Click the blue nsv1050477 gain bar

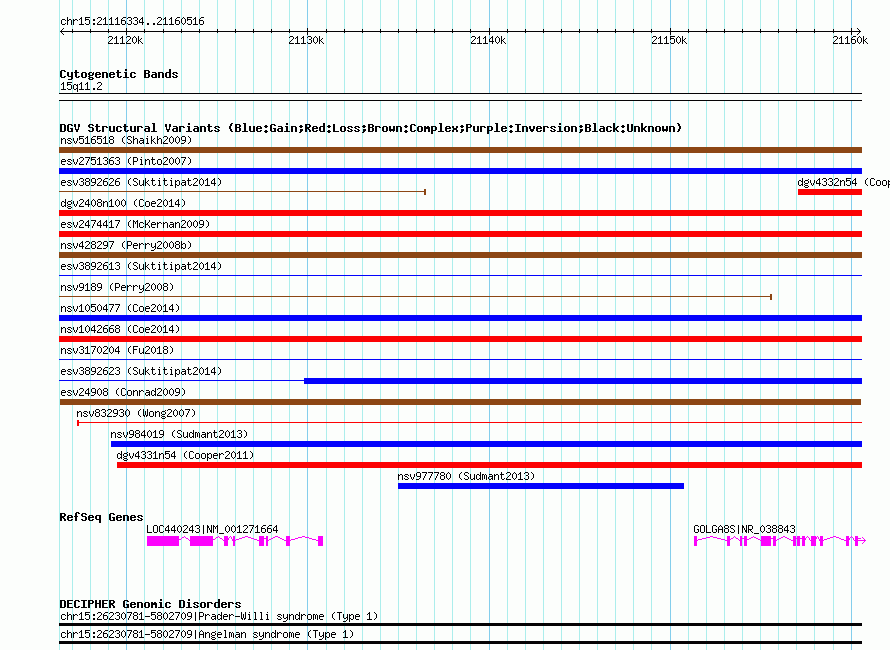point(460,318)
